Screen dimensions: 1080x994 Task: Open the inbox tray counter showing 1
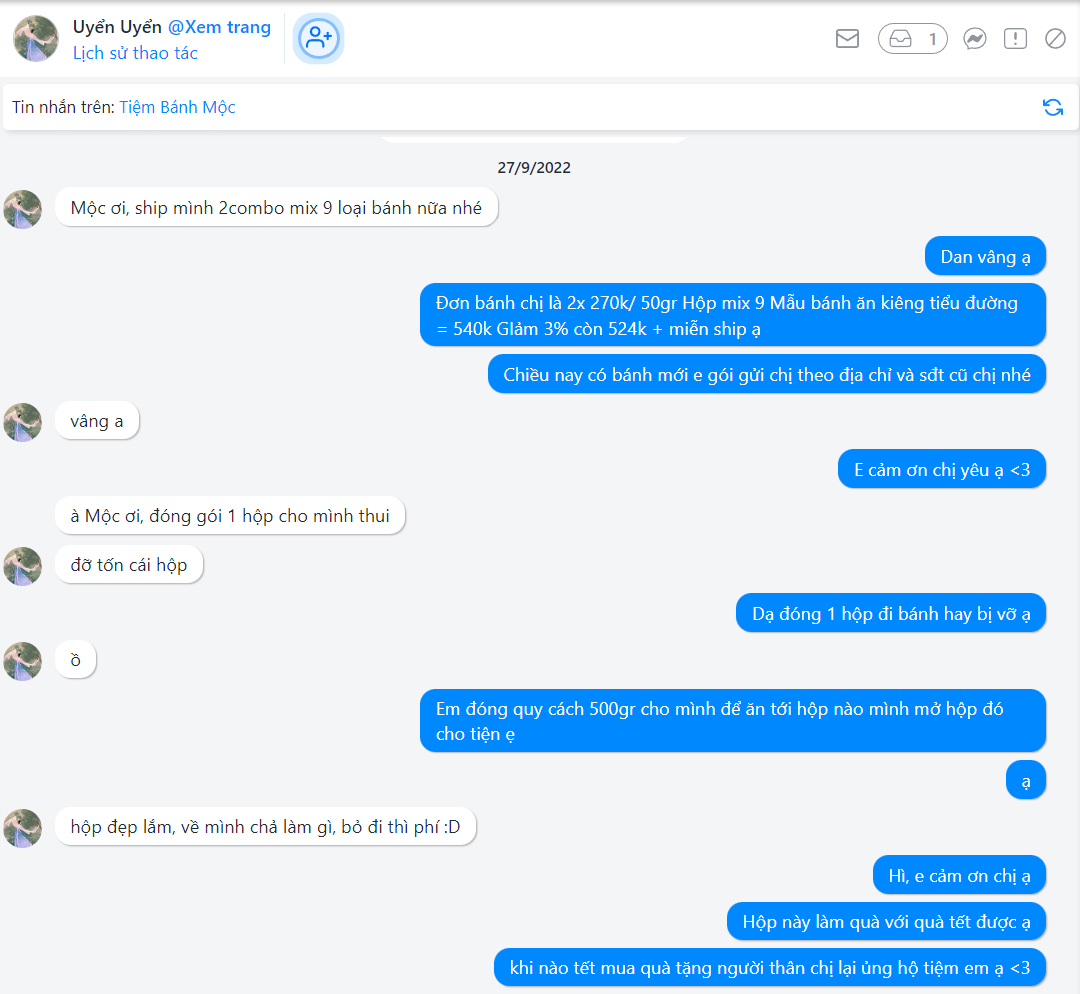(912, 39)
